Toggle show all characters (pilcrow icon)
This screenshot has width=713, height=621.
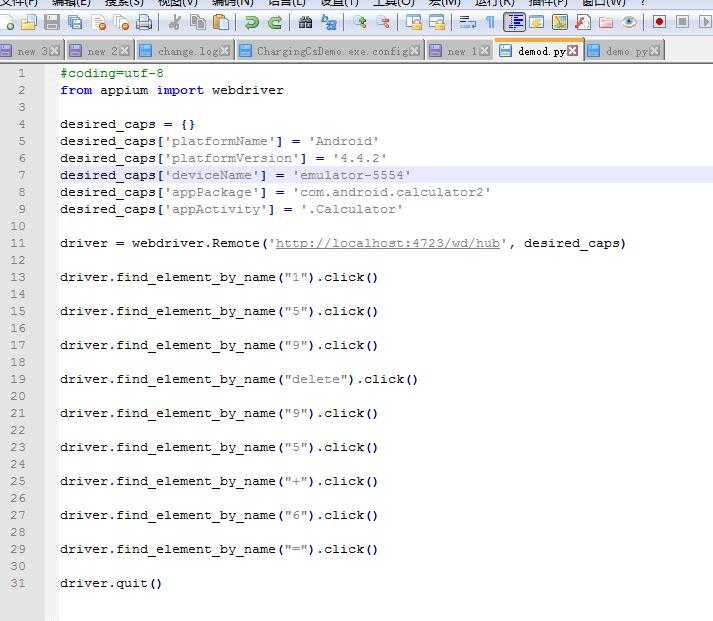click(x=490, y=22)
